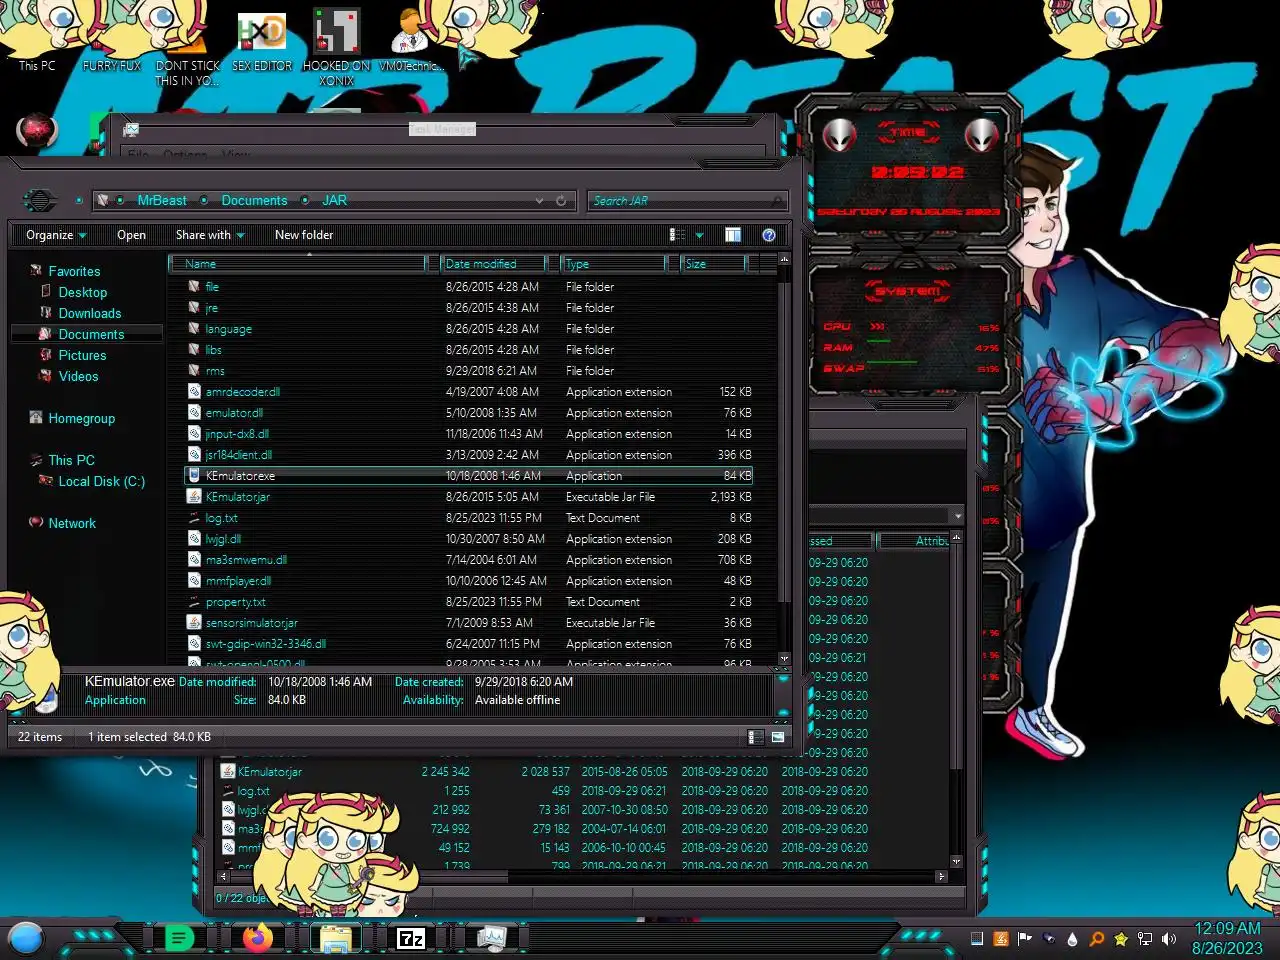Click the New folder button
Image resolution: width=1280 pixels, height=960 pixels.
[x=304, y=235]
